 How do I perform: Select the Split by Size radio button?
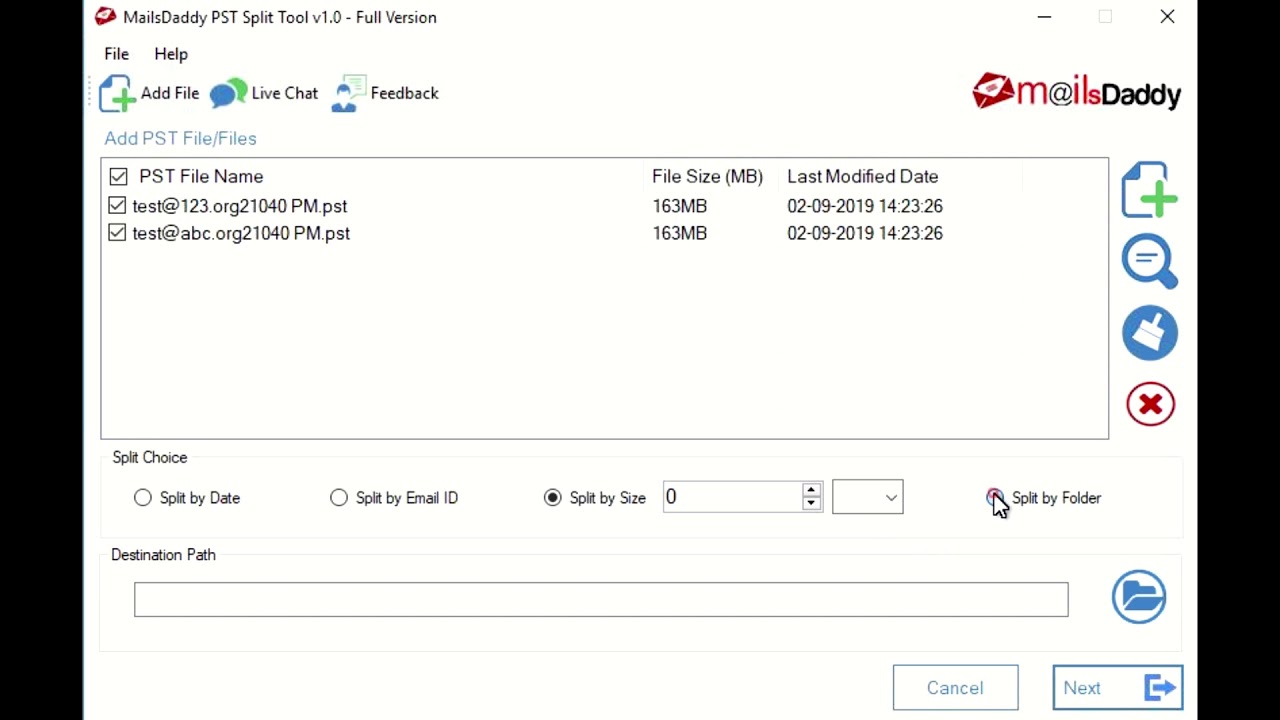(x=553, y=498)
